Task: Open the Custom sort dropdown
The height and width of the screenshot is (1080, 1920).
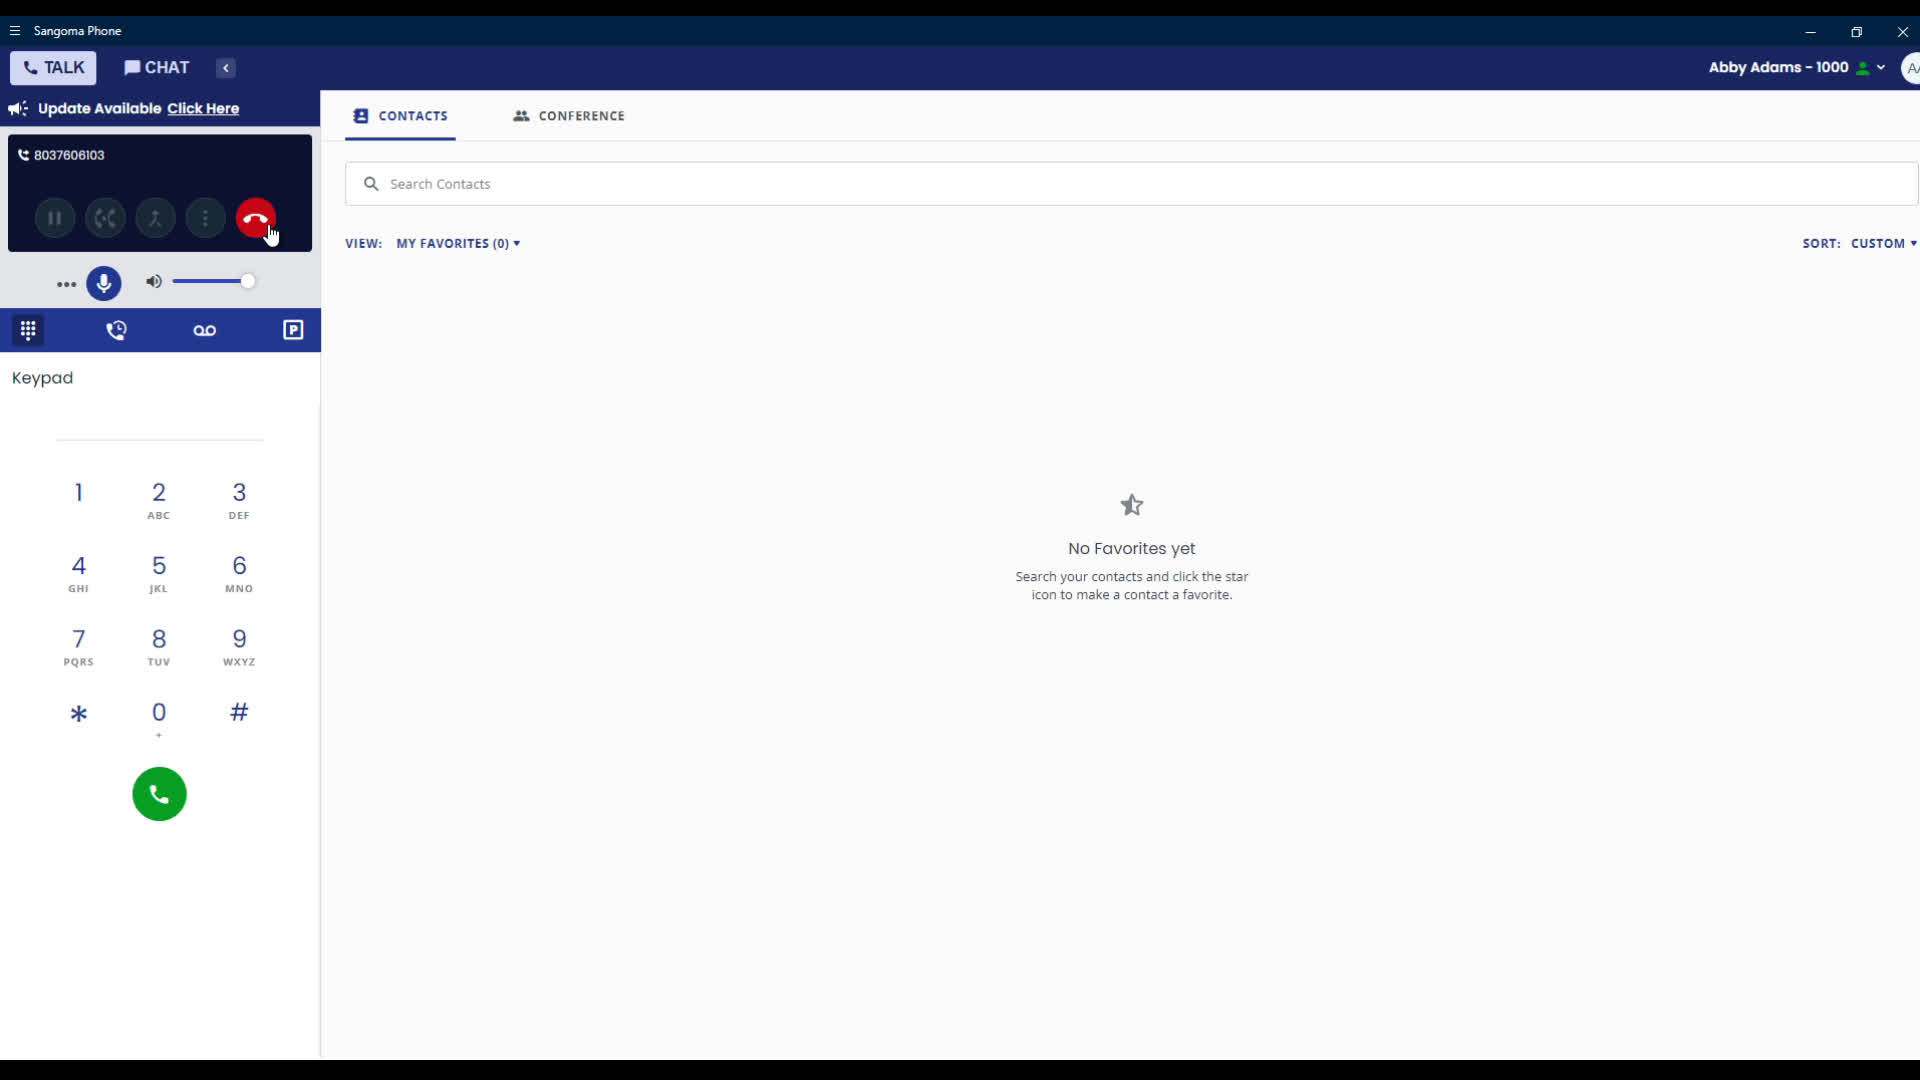Action: tap(1884, 243)
